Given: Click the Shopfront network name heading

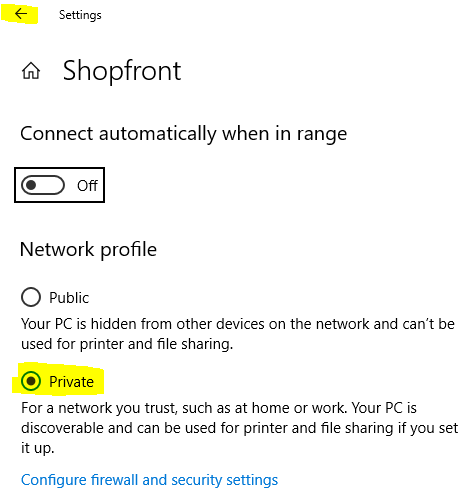Looking at the screenshot, I should (122, 71).
